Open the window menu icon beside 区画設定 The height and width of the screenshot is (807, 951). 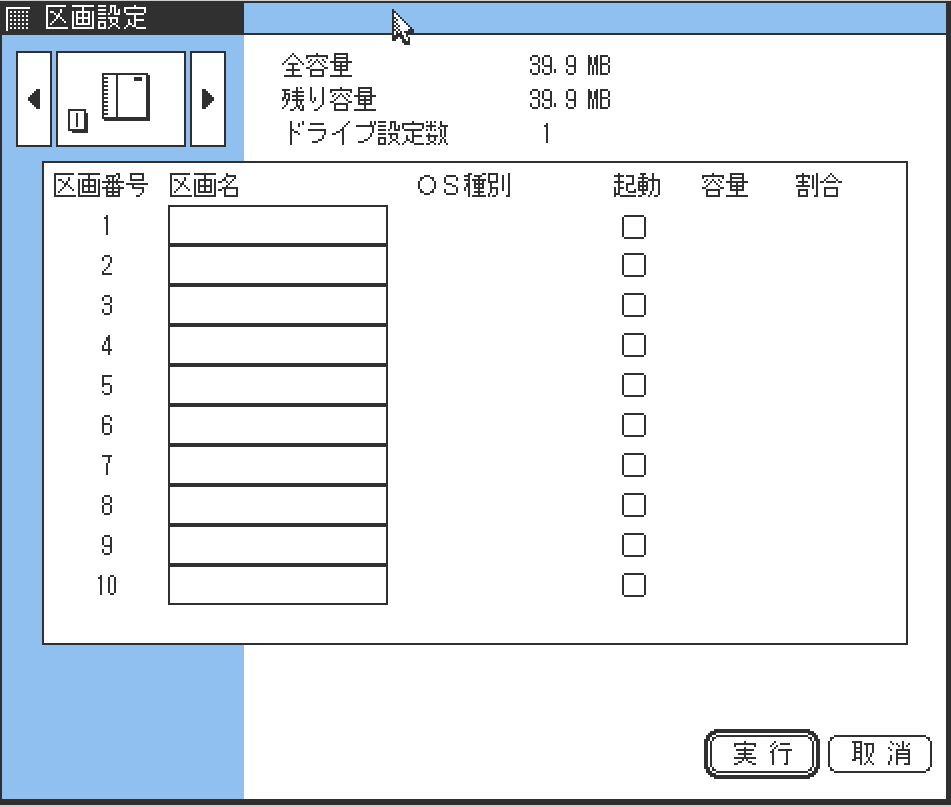point(17,18)
